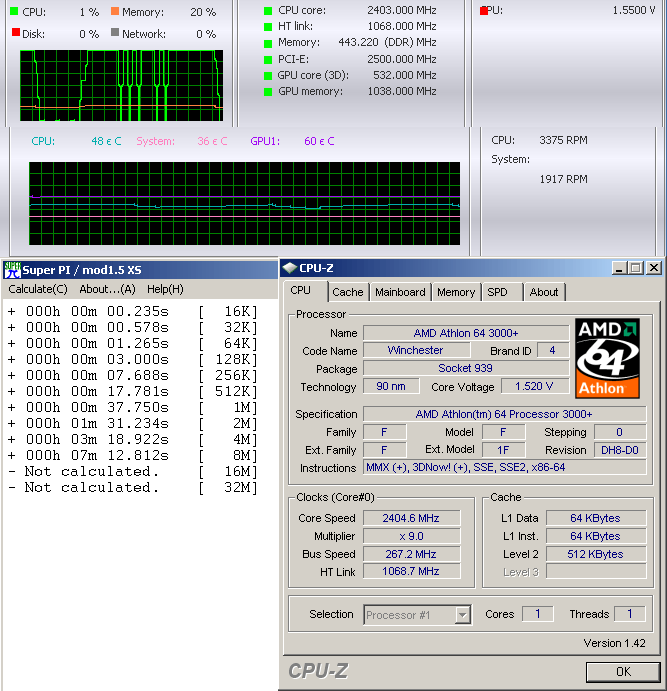Click the Processor #1 combo box field
This screenshot has height=691, width=667.
[417, 615]
